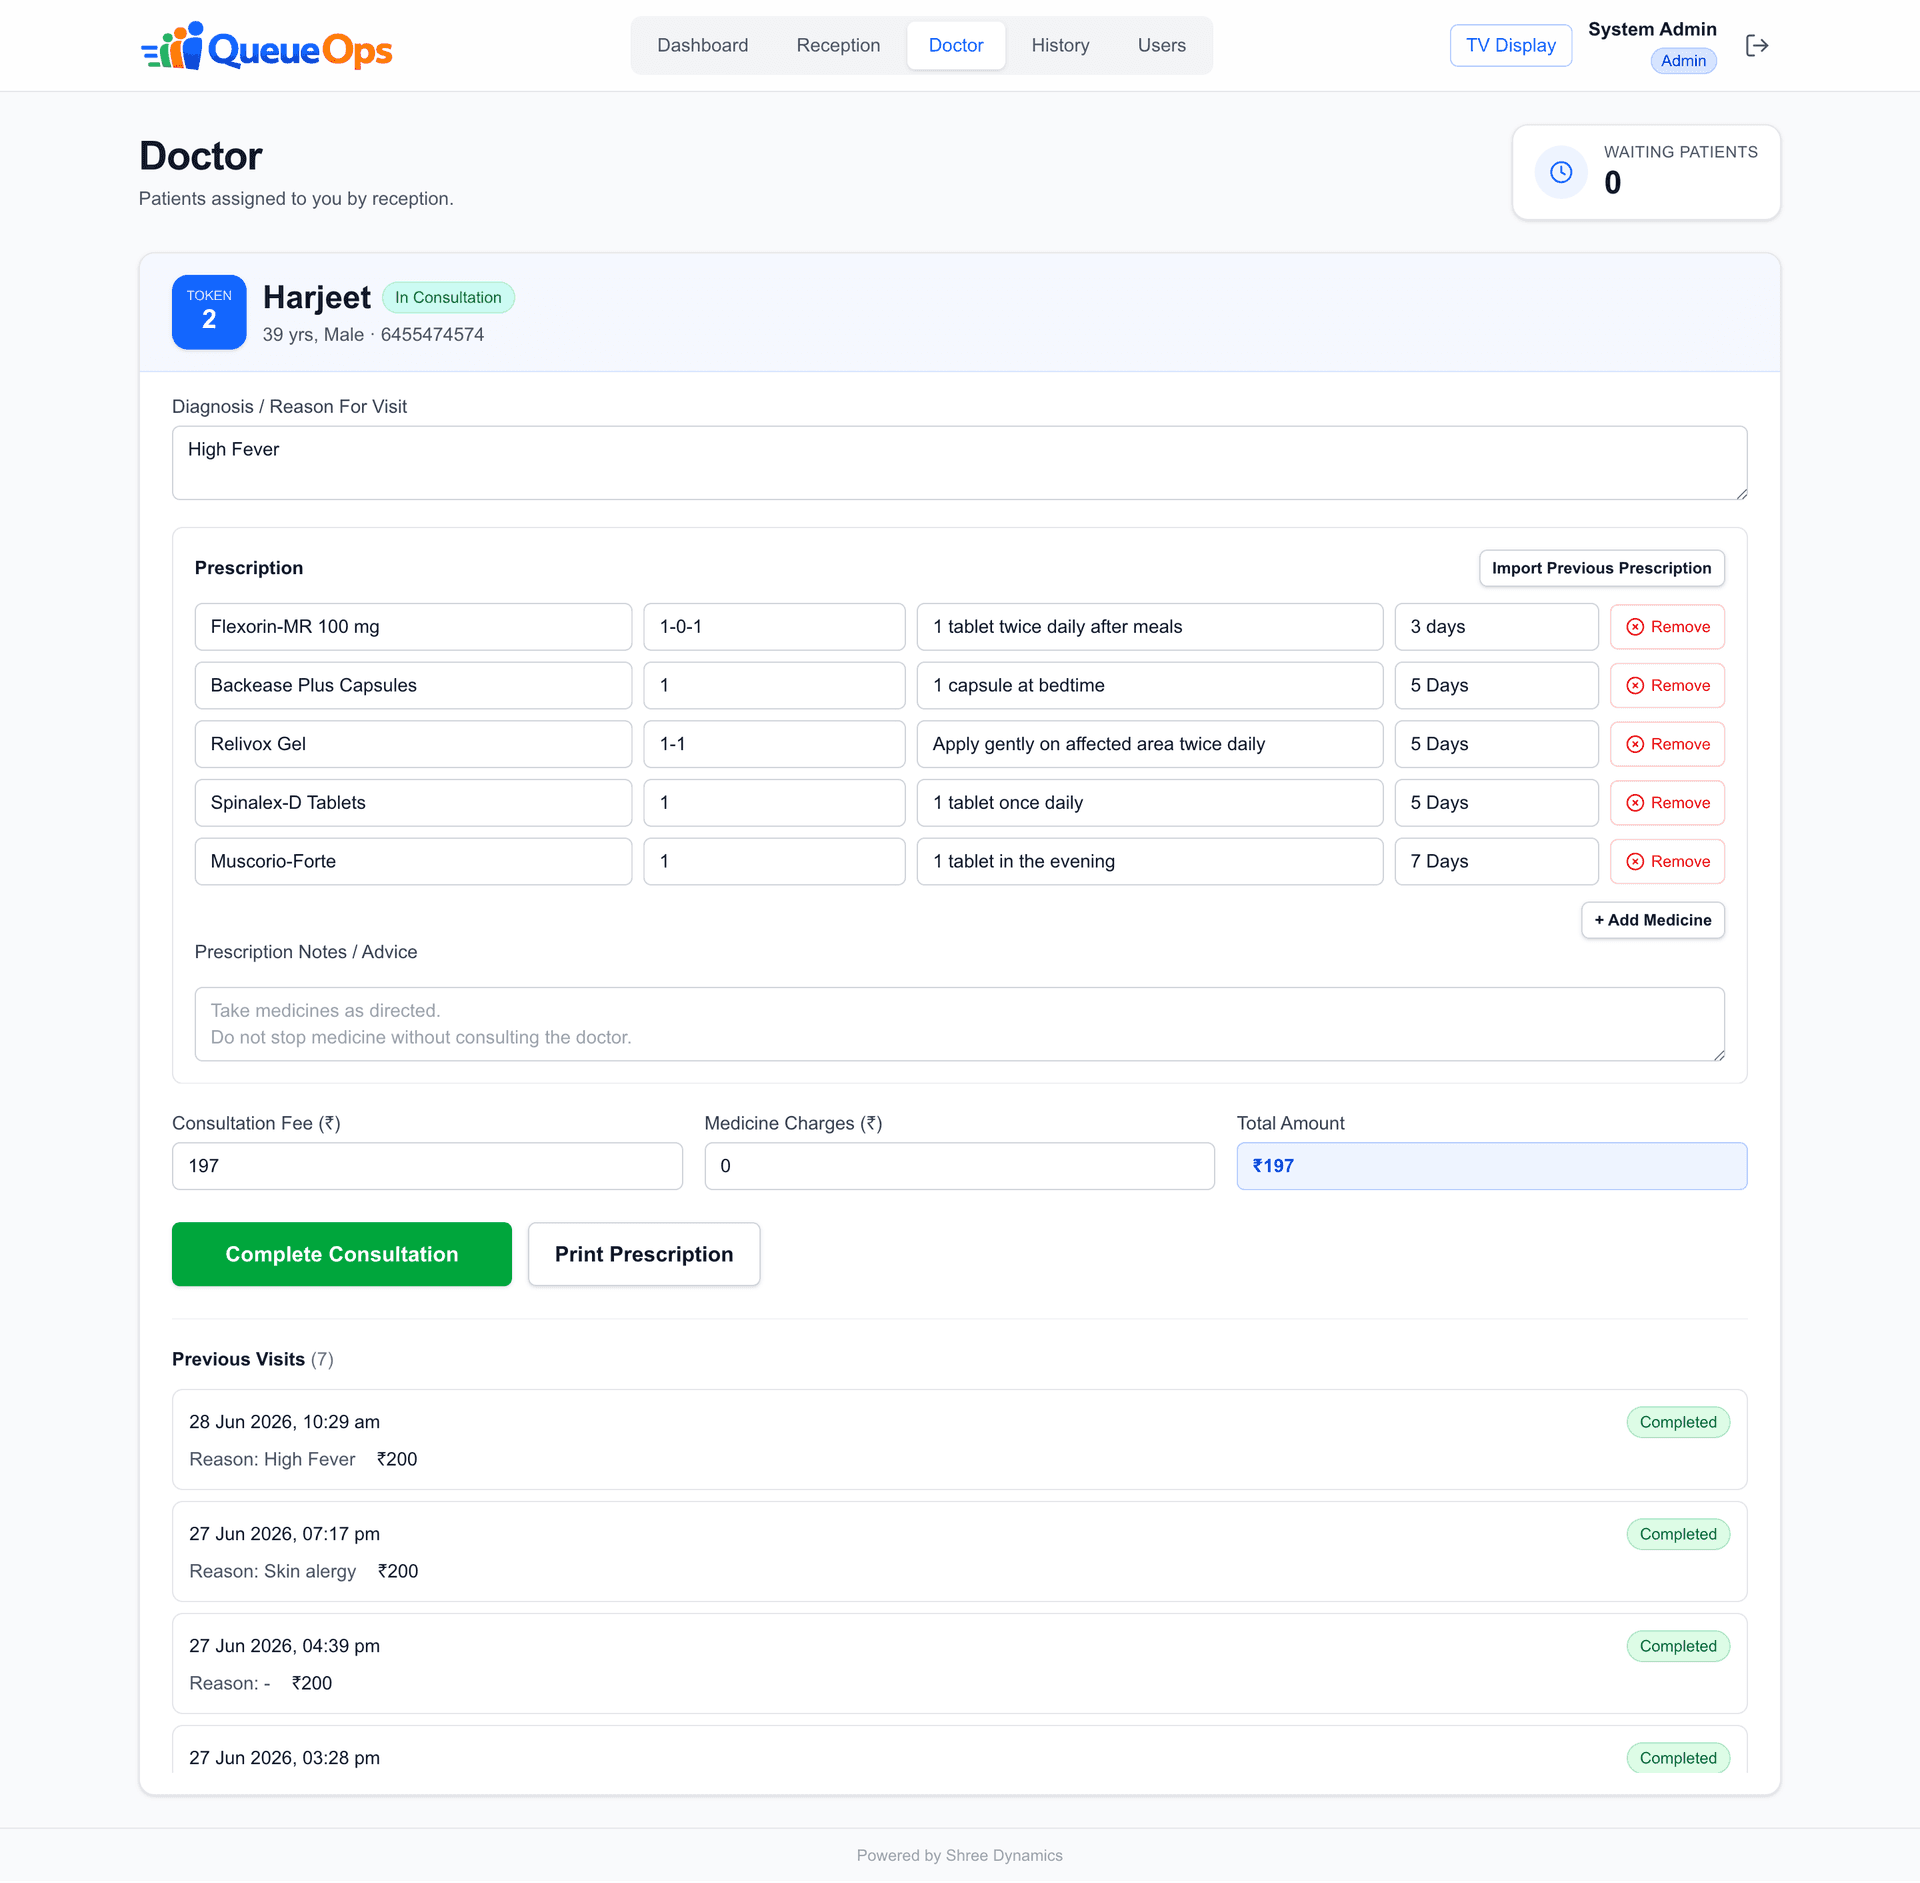Click the Token 2 badge
1920x1883 pixels.
[x=209, y=312]
